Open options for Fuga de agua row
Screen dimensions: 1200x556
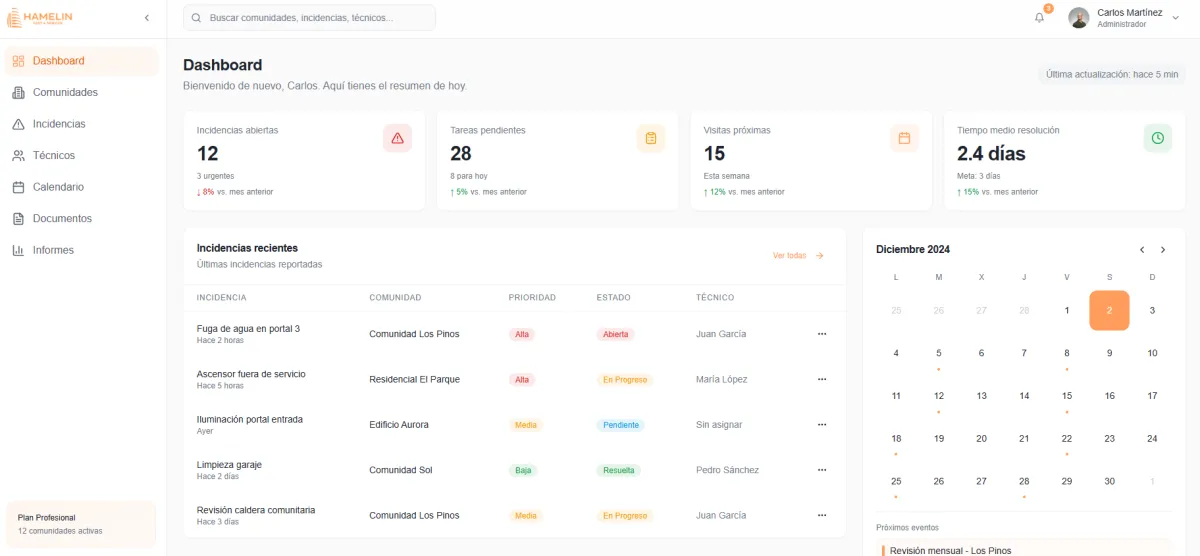(822, 334)
